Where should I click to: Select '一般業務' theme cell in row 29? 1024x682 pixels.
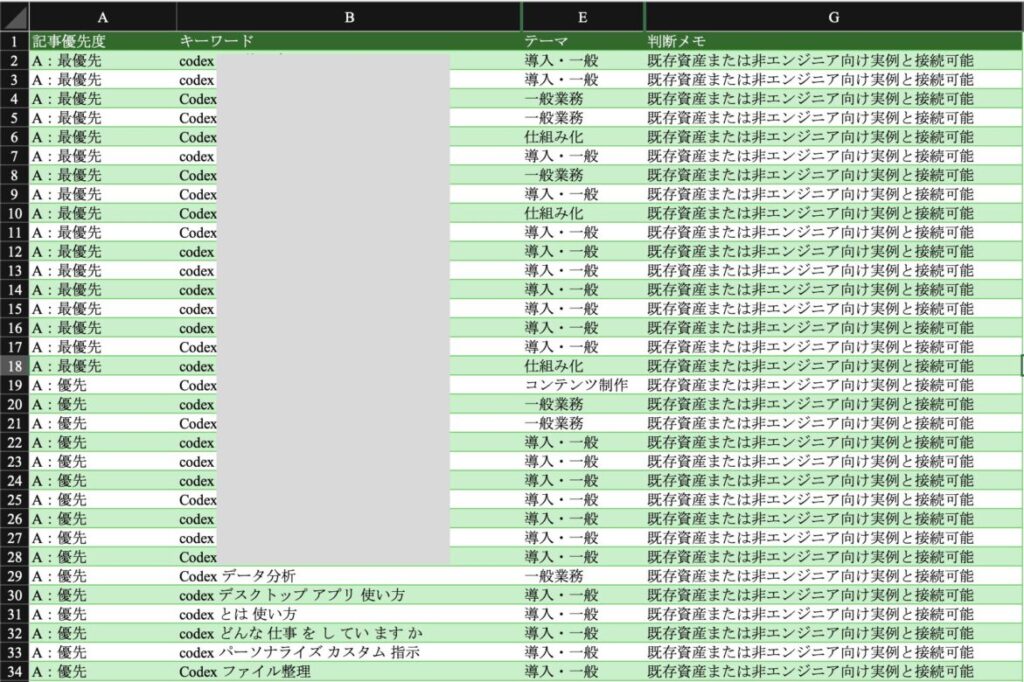[x=583, y=576]
